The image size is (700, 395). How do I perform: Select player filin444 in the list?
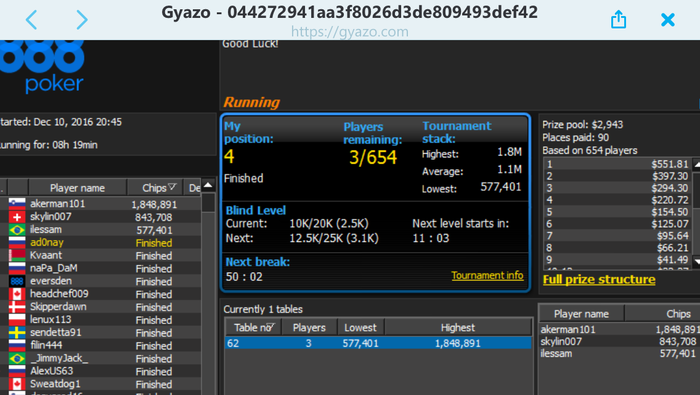pyautogui.click(x=46, y=345)
